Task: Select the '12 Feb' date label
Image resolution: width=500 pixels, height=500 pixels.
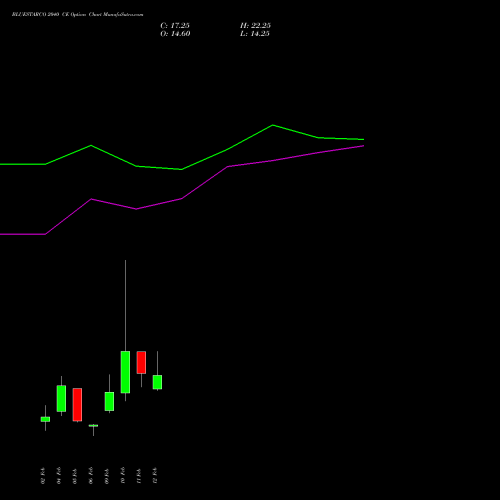Action: pos(155,476)
